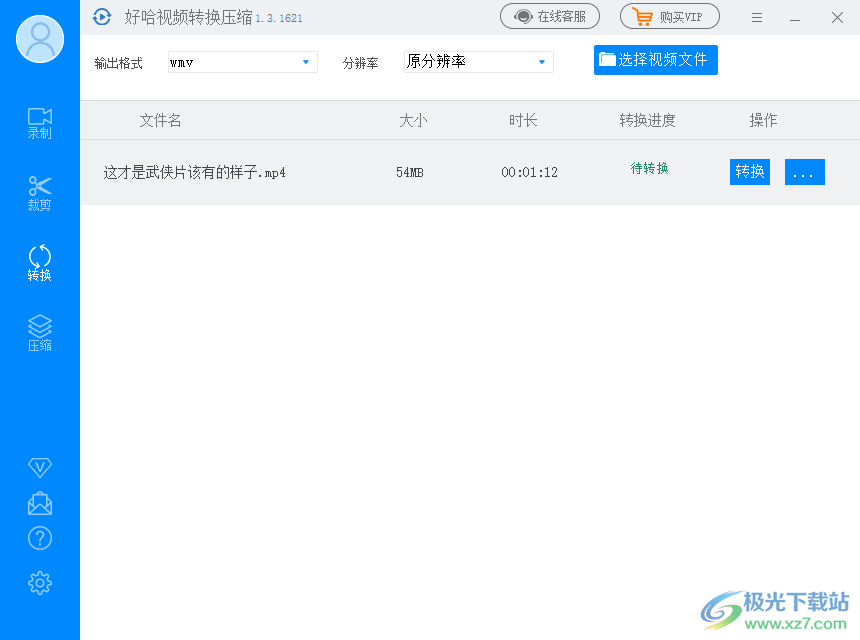860x640 pixels.
Task: Open the help question mark icon
Action: (x=39, y=539)
